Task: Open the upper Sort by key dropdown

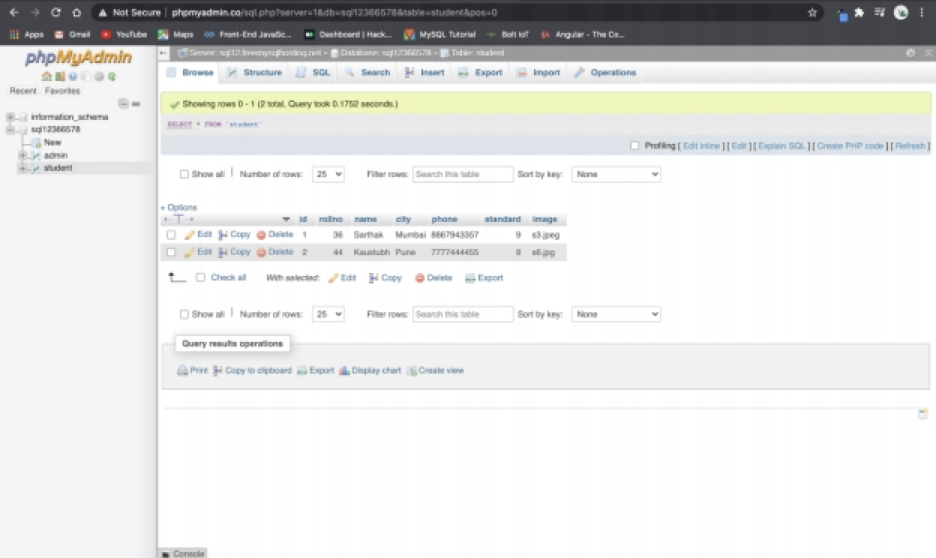Action: [616, 174]
